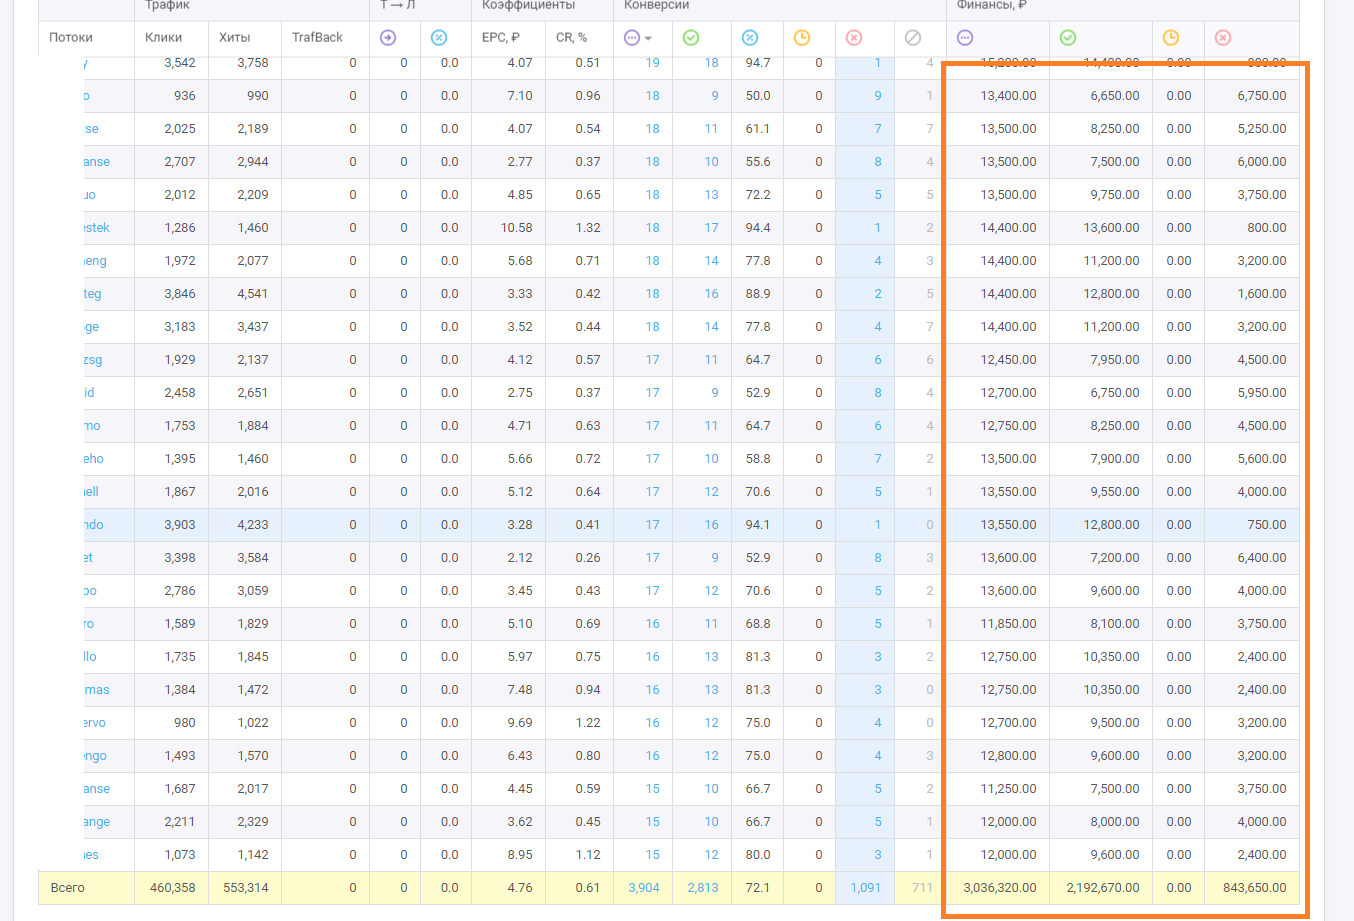
Task: Sort by approved finances green check icon
Action: [x=1068, y=38]
